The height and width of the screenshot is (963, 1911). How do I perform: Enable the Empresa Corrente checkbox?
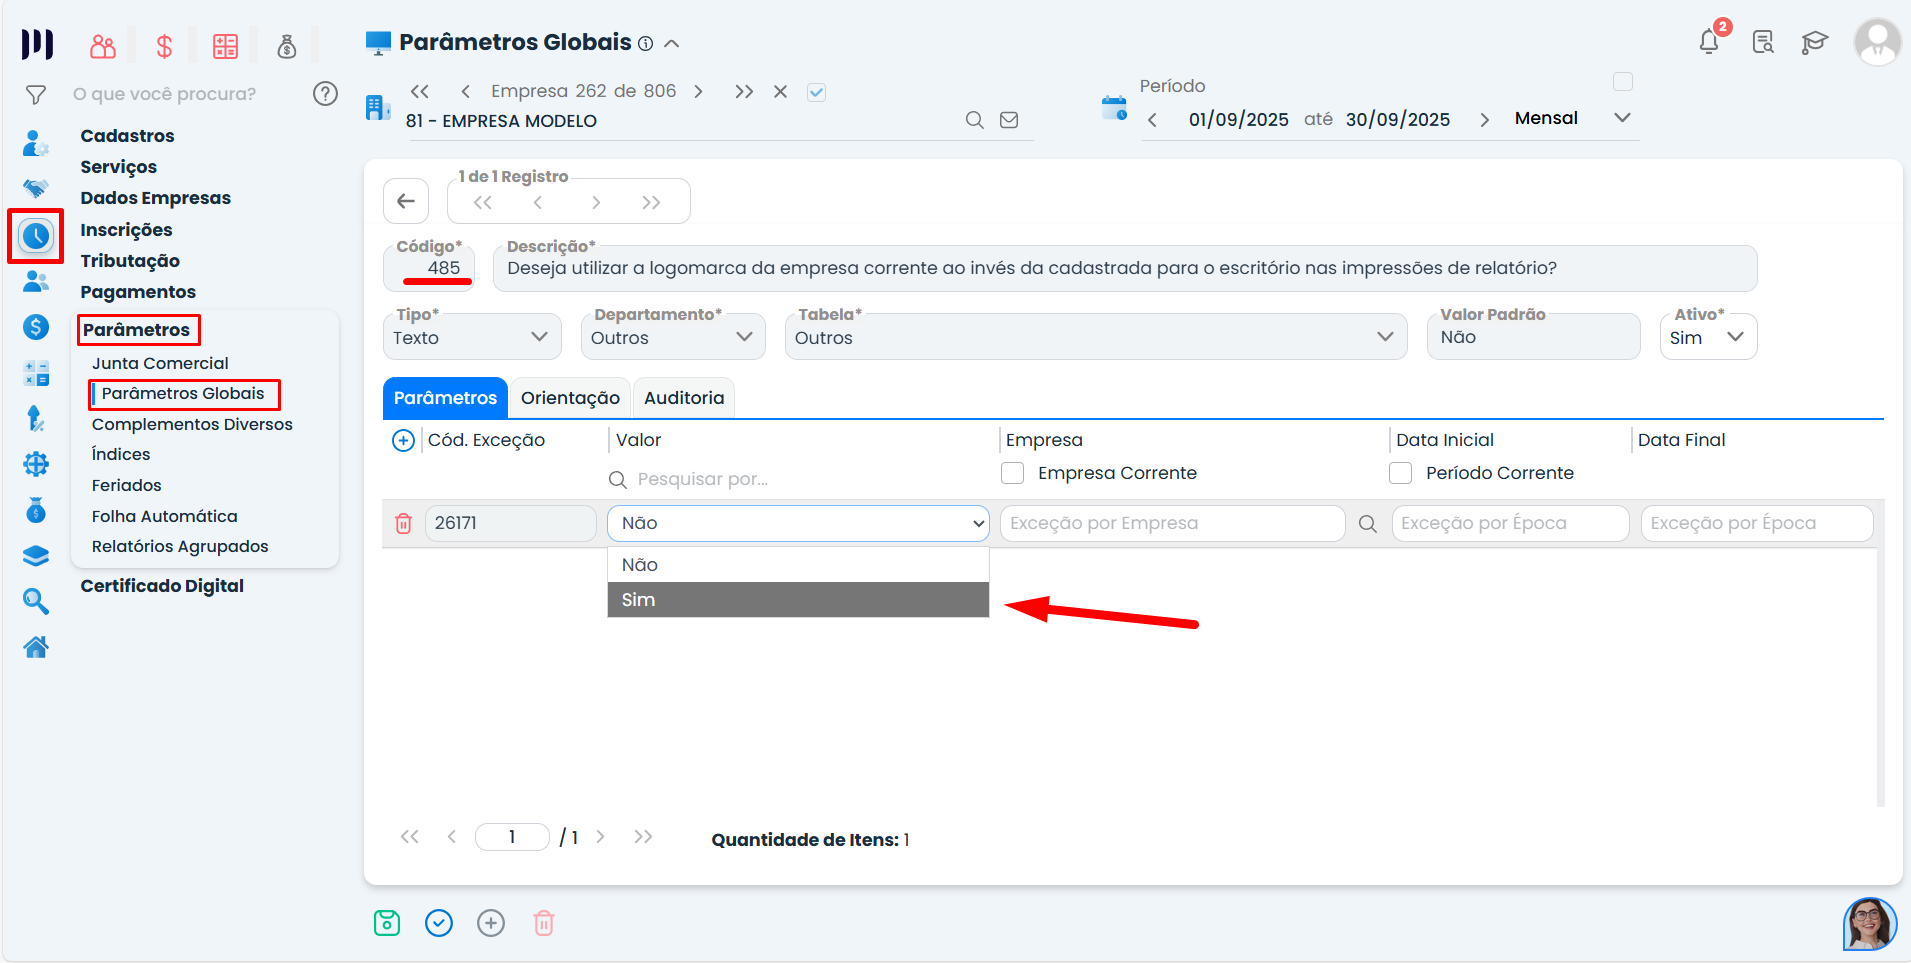point(1013,473)
